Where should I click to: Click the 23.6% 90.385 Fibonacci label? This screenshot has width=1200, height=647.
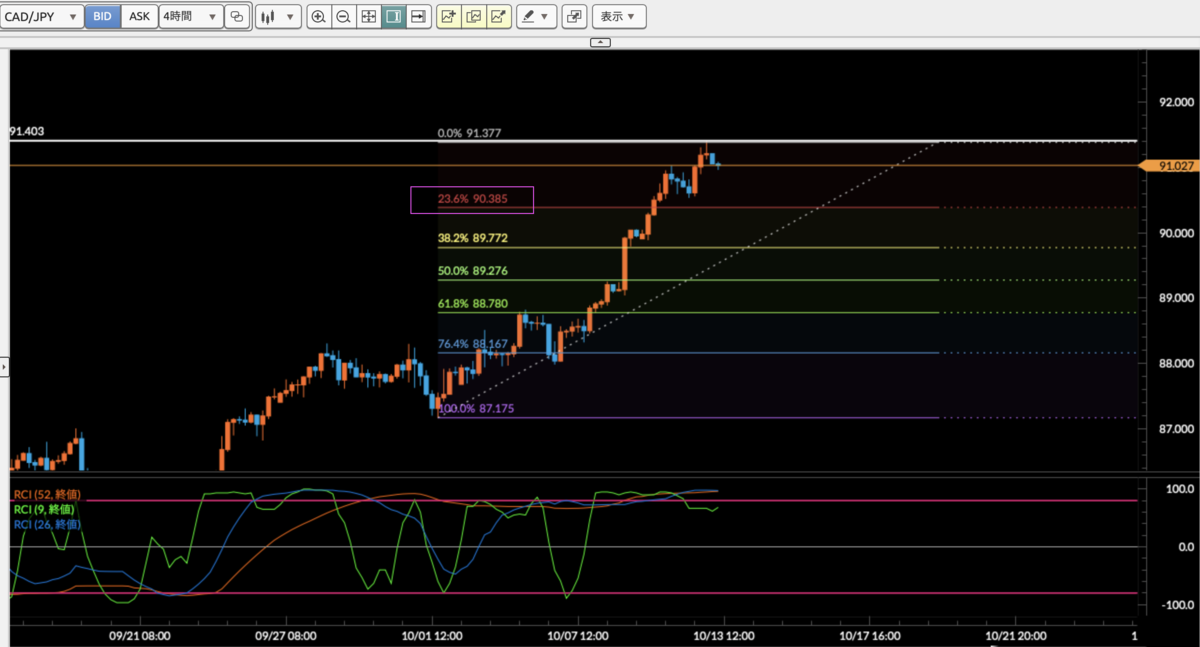[473, 199]
